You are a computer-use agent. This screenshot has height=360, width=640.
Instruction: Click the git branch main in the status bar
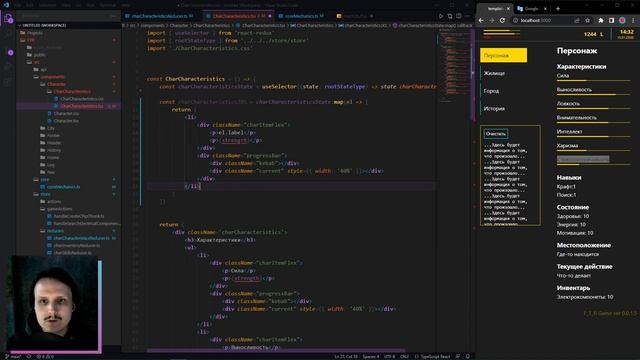point(13,356)
